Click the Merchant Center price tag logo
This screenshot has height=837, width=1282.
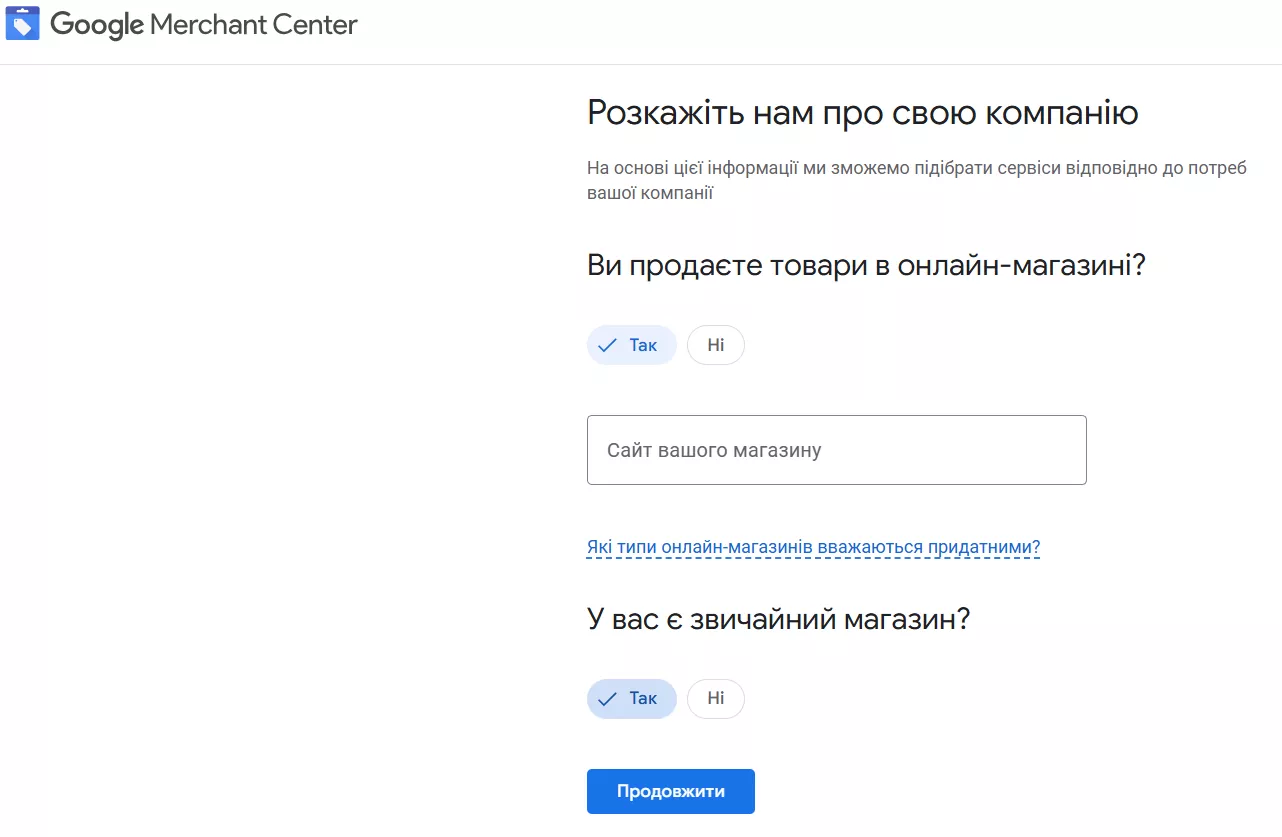tap(23, 24)
